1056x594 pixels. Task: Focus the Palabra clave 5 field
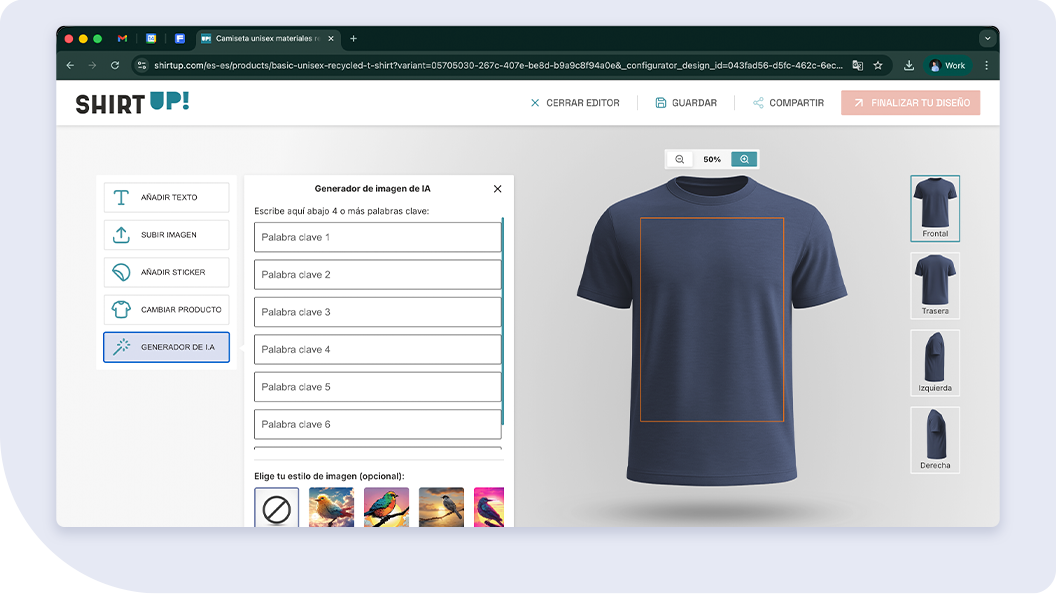tap(377, 387)
